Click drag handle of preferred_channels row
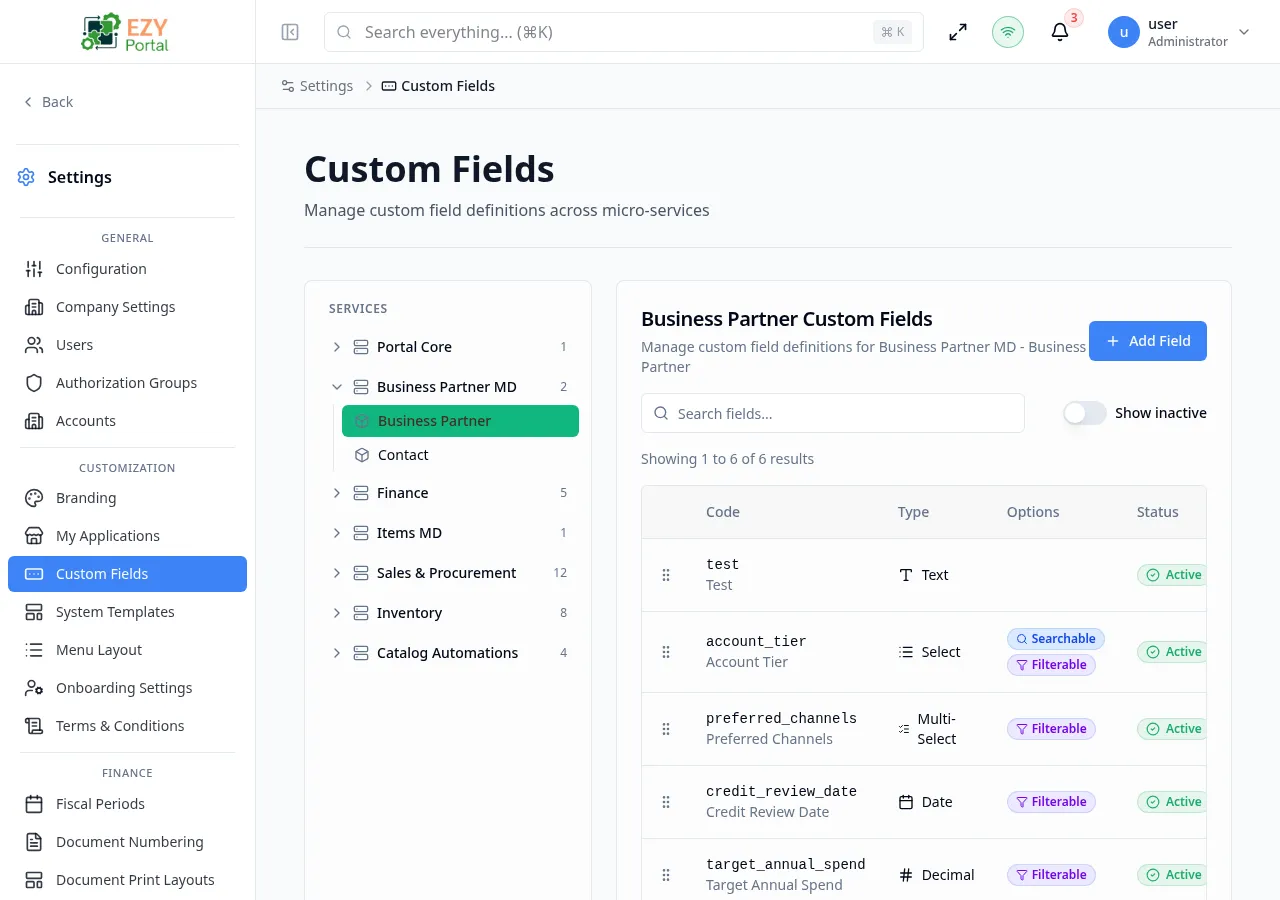1280x900 pixels. [666, 729]
